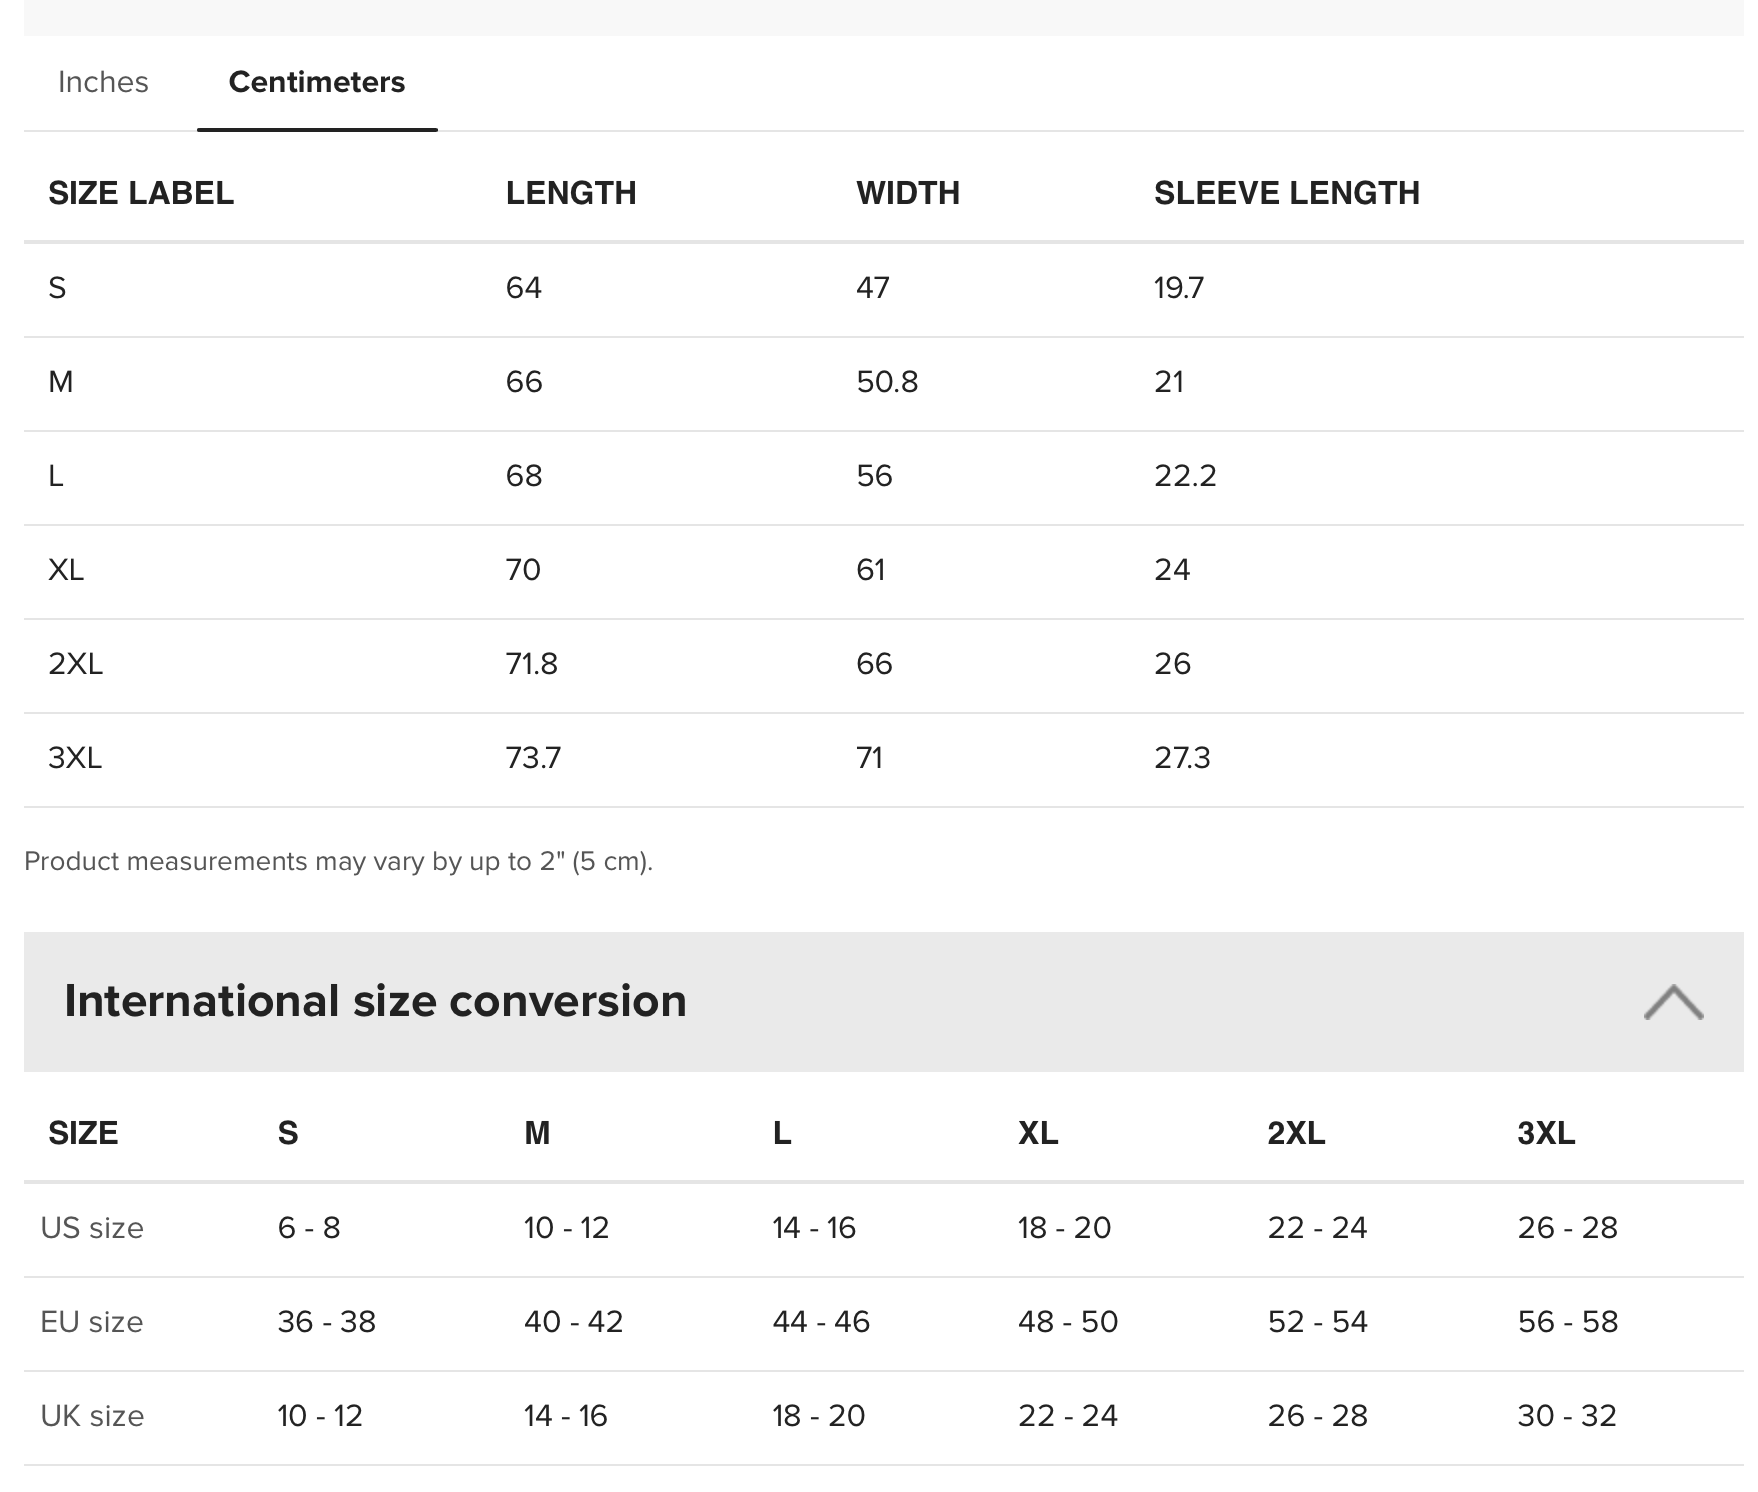Click the US size row label

click(92, 1228)
